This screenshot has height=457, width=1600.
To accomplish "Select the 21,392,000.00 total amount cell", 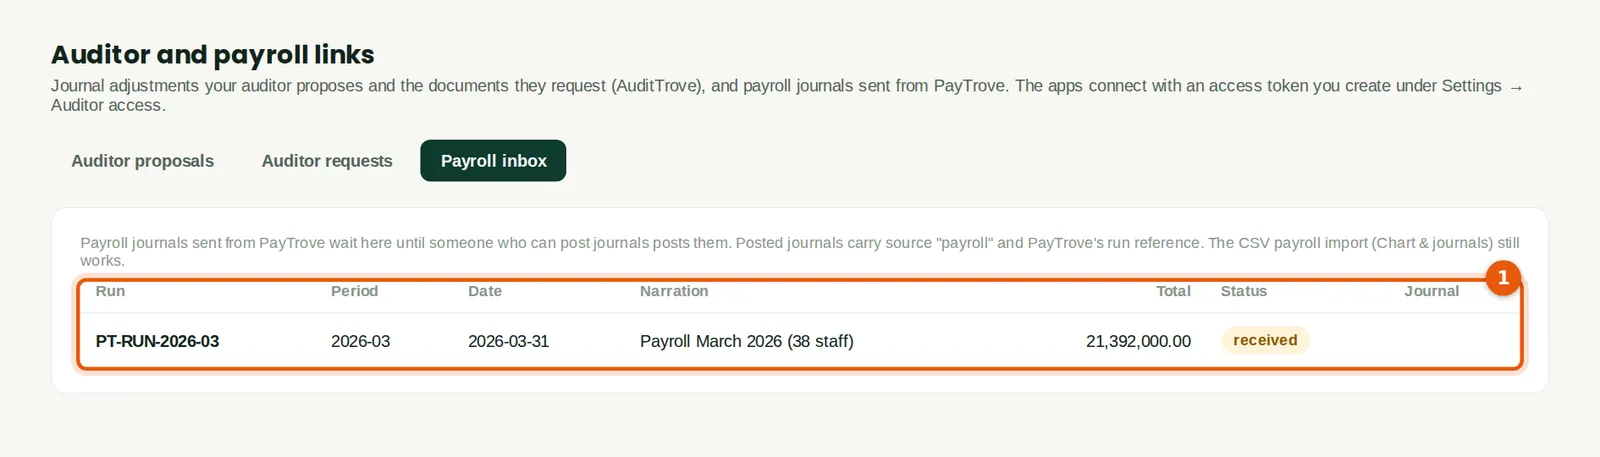I will pyautogui.click(x=1138, y=341).
